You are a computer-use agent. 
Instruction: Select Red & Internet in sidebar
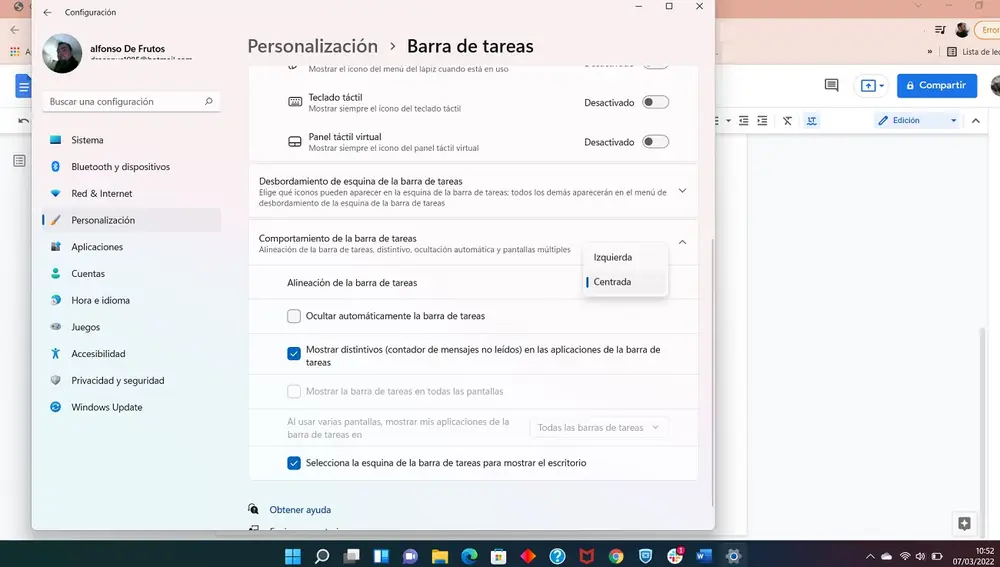tap(131, 193)
